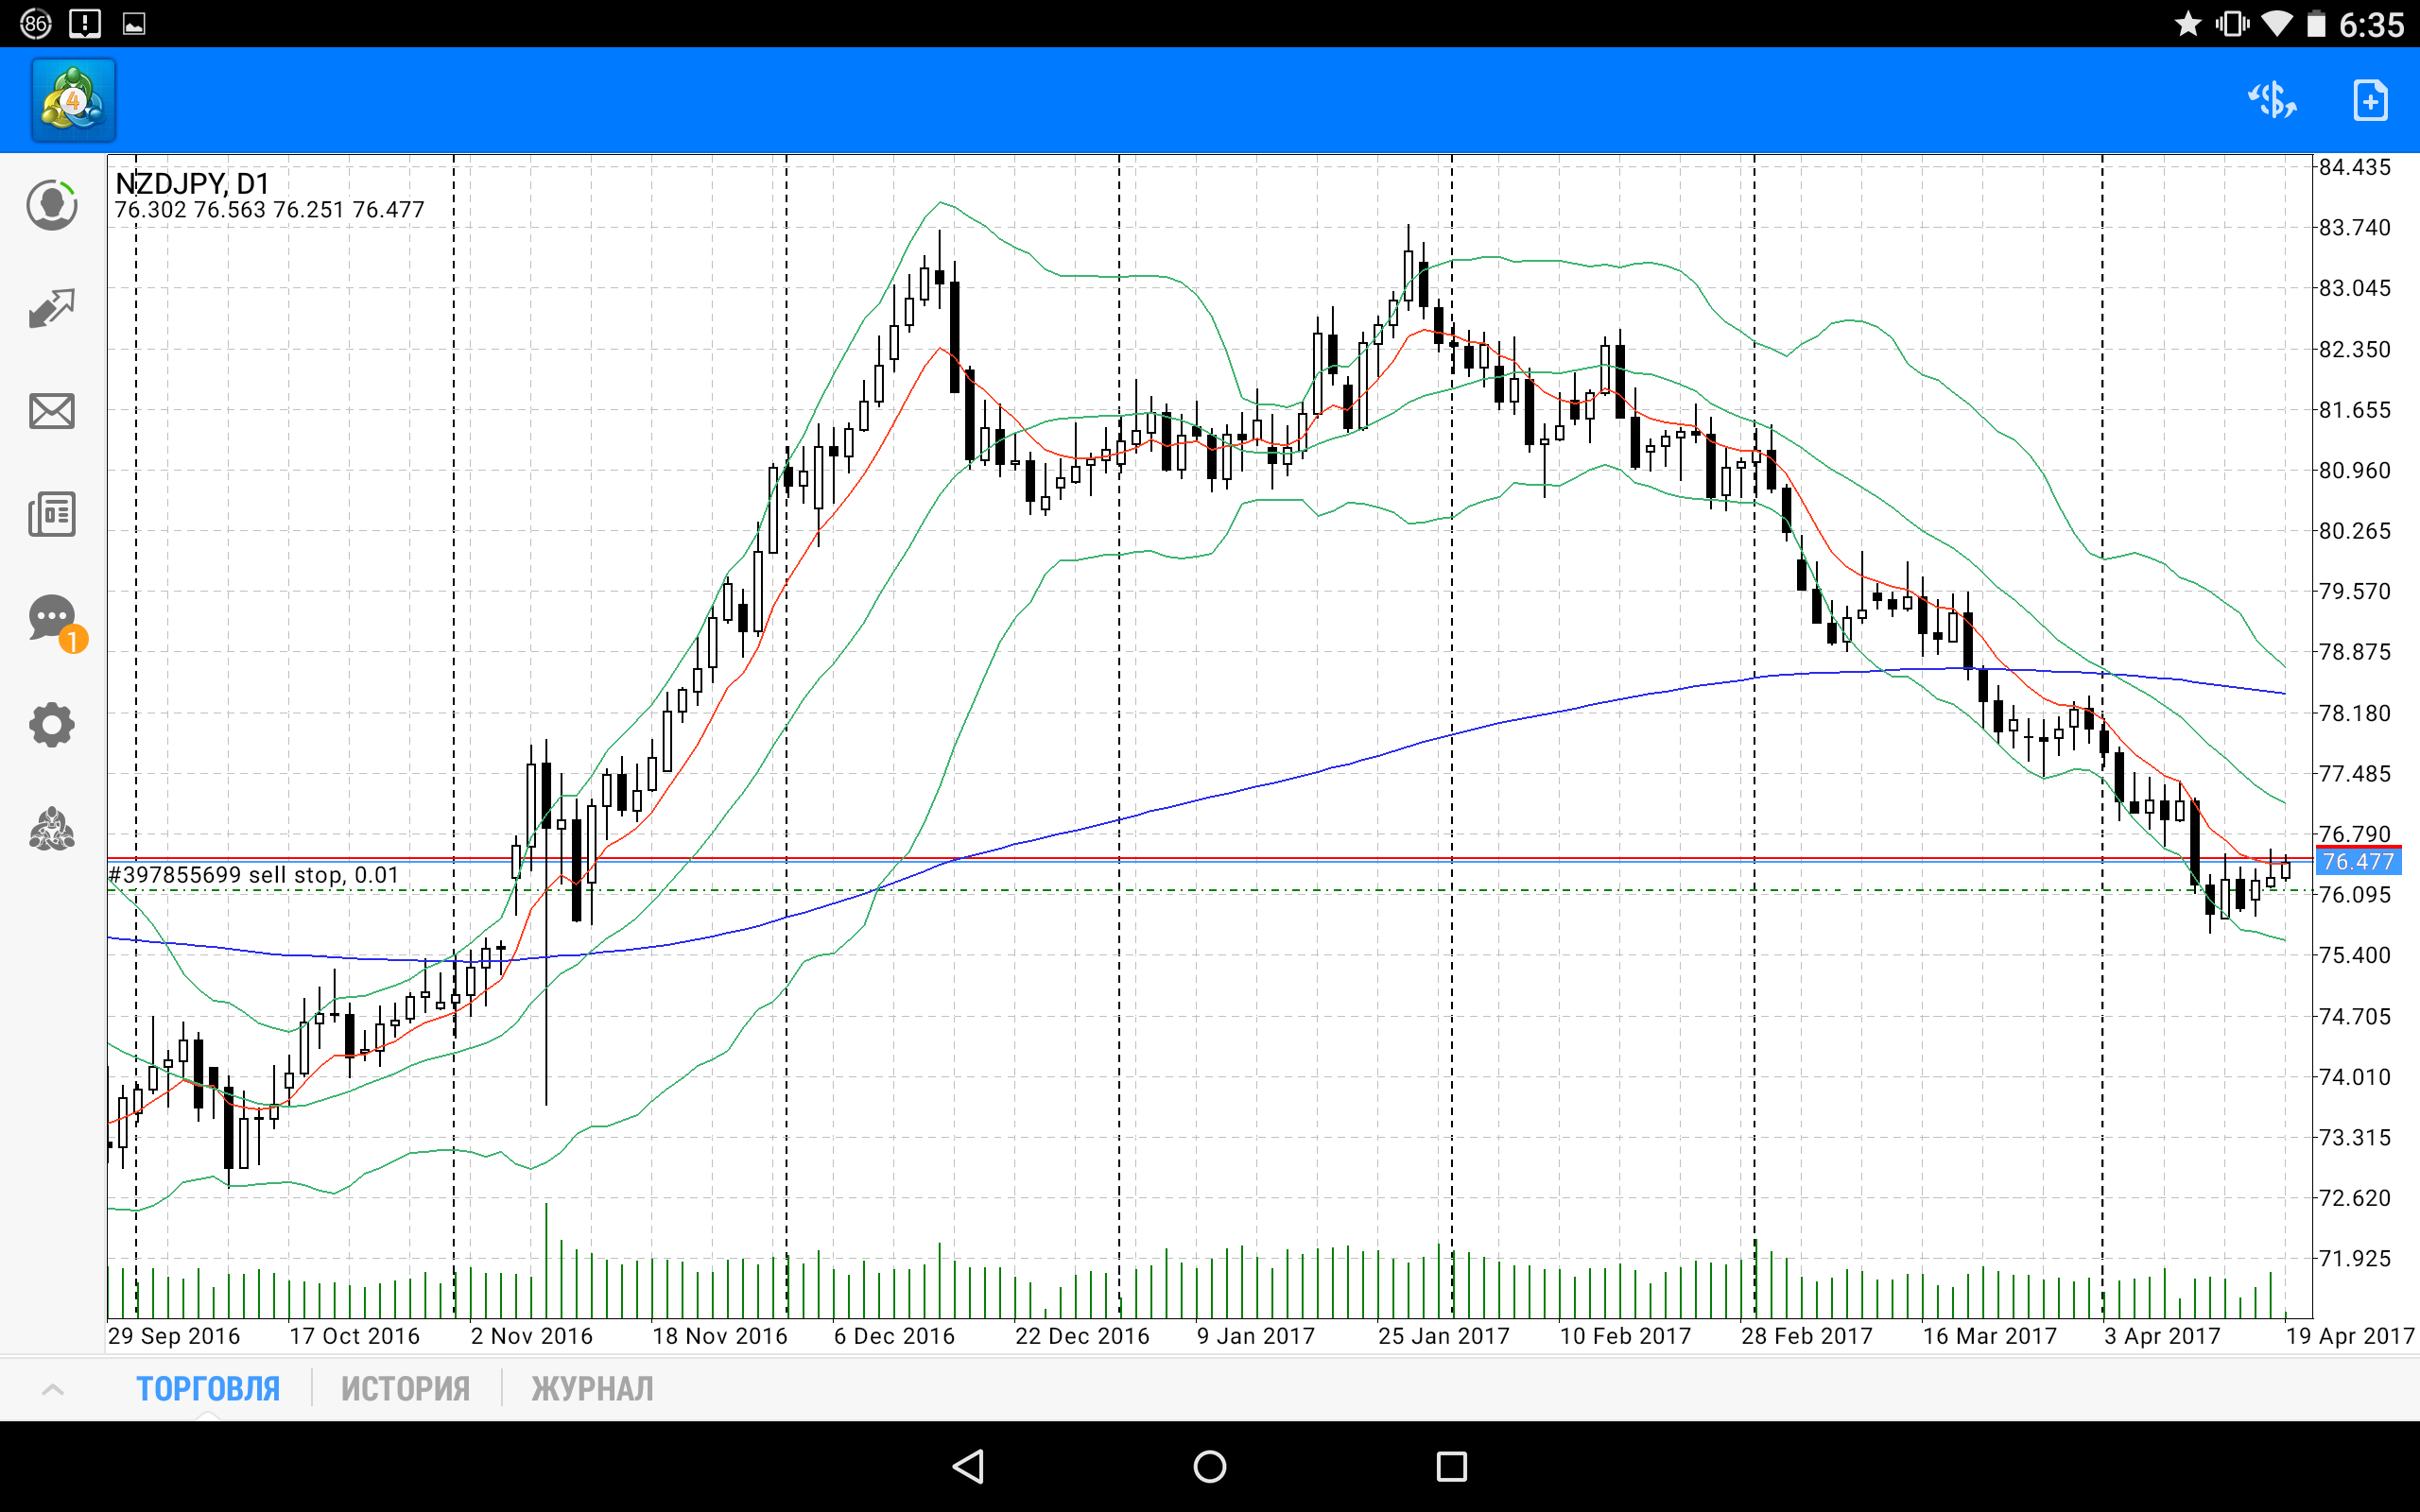Open the Android recent apps square

coord(1451,1466)
